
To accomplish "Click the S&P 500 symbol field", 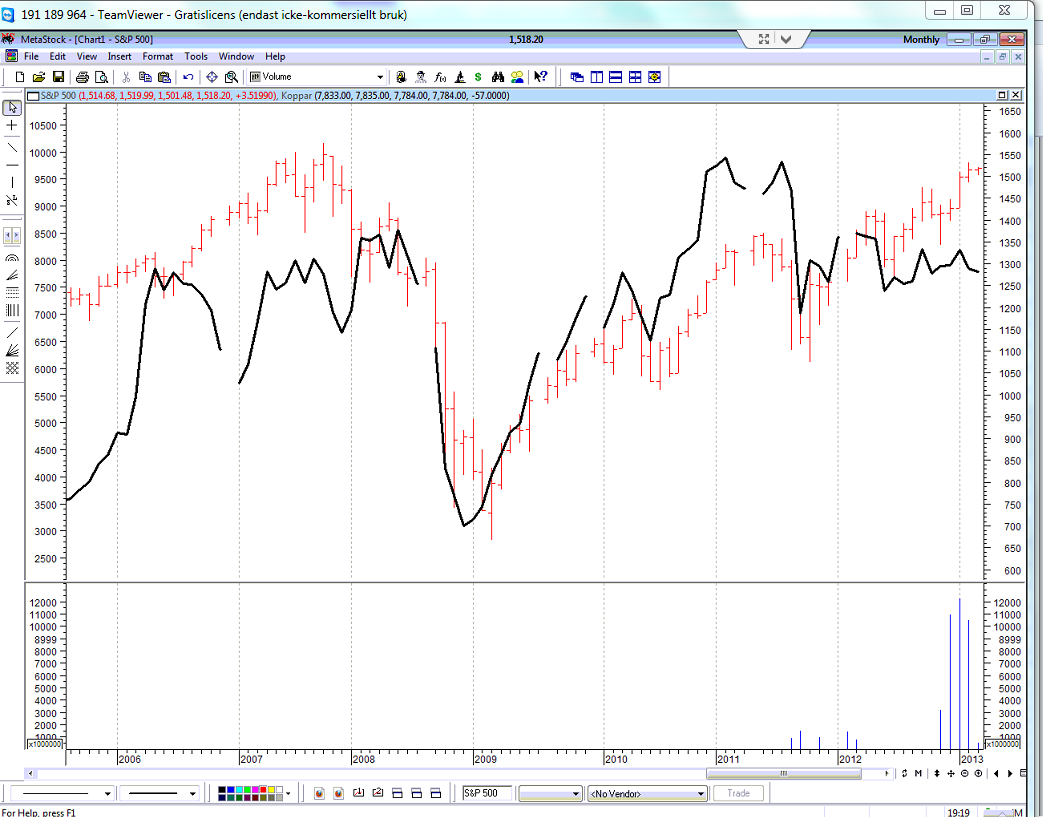I will point(487,793).
